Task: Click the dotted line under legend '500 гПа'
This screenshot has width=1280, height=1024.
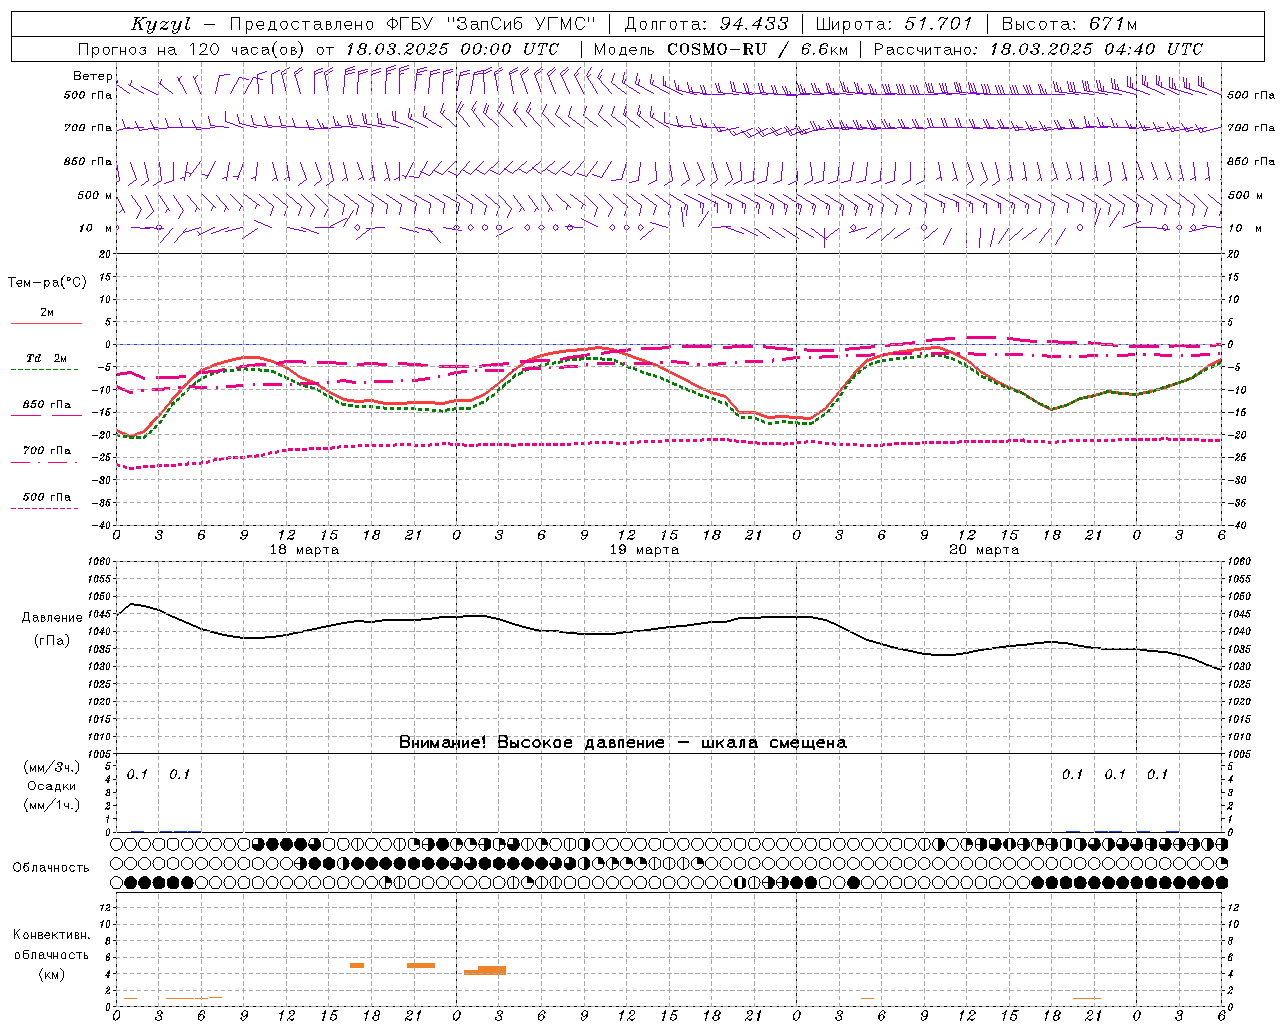Action: click(46, 508)
